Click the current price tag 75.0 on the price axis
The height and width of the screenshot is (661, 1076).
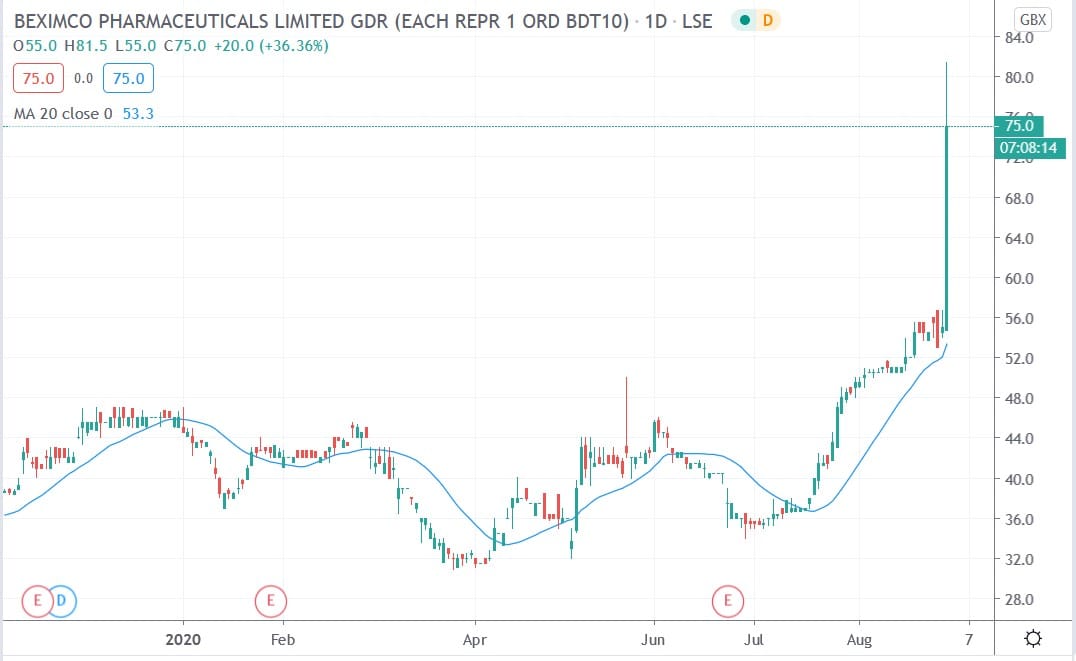[x=1019, y=126]
